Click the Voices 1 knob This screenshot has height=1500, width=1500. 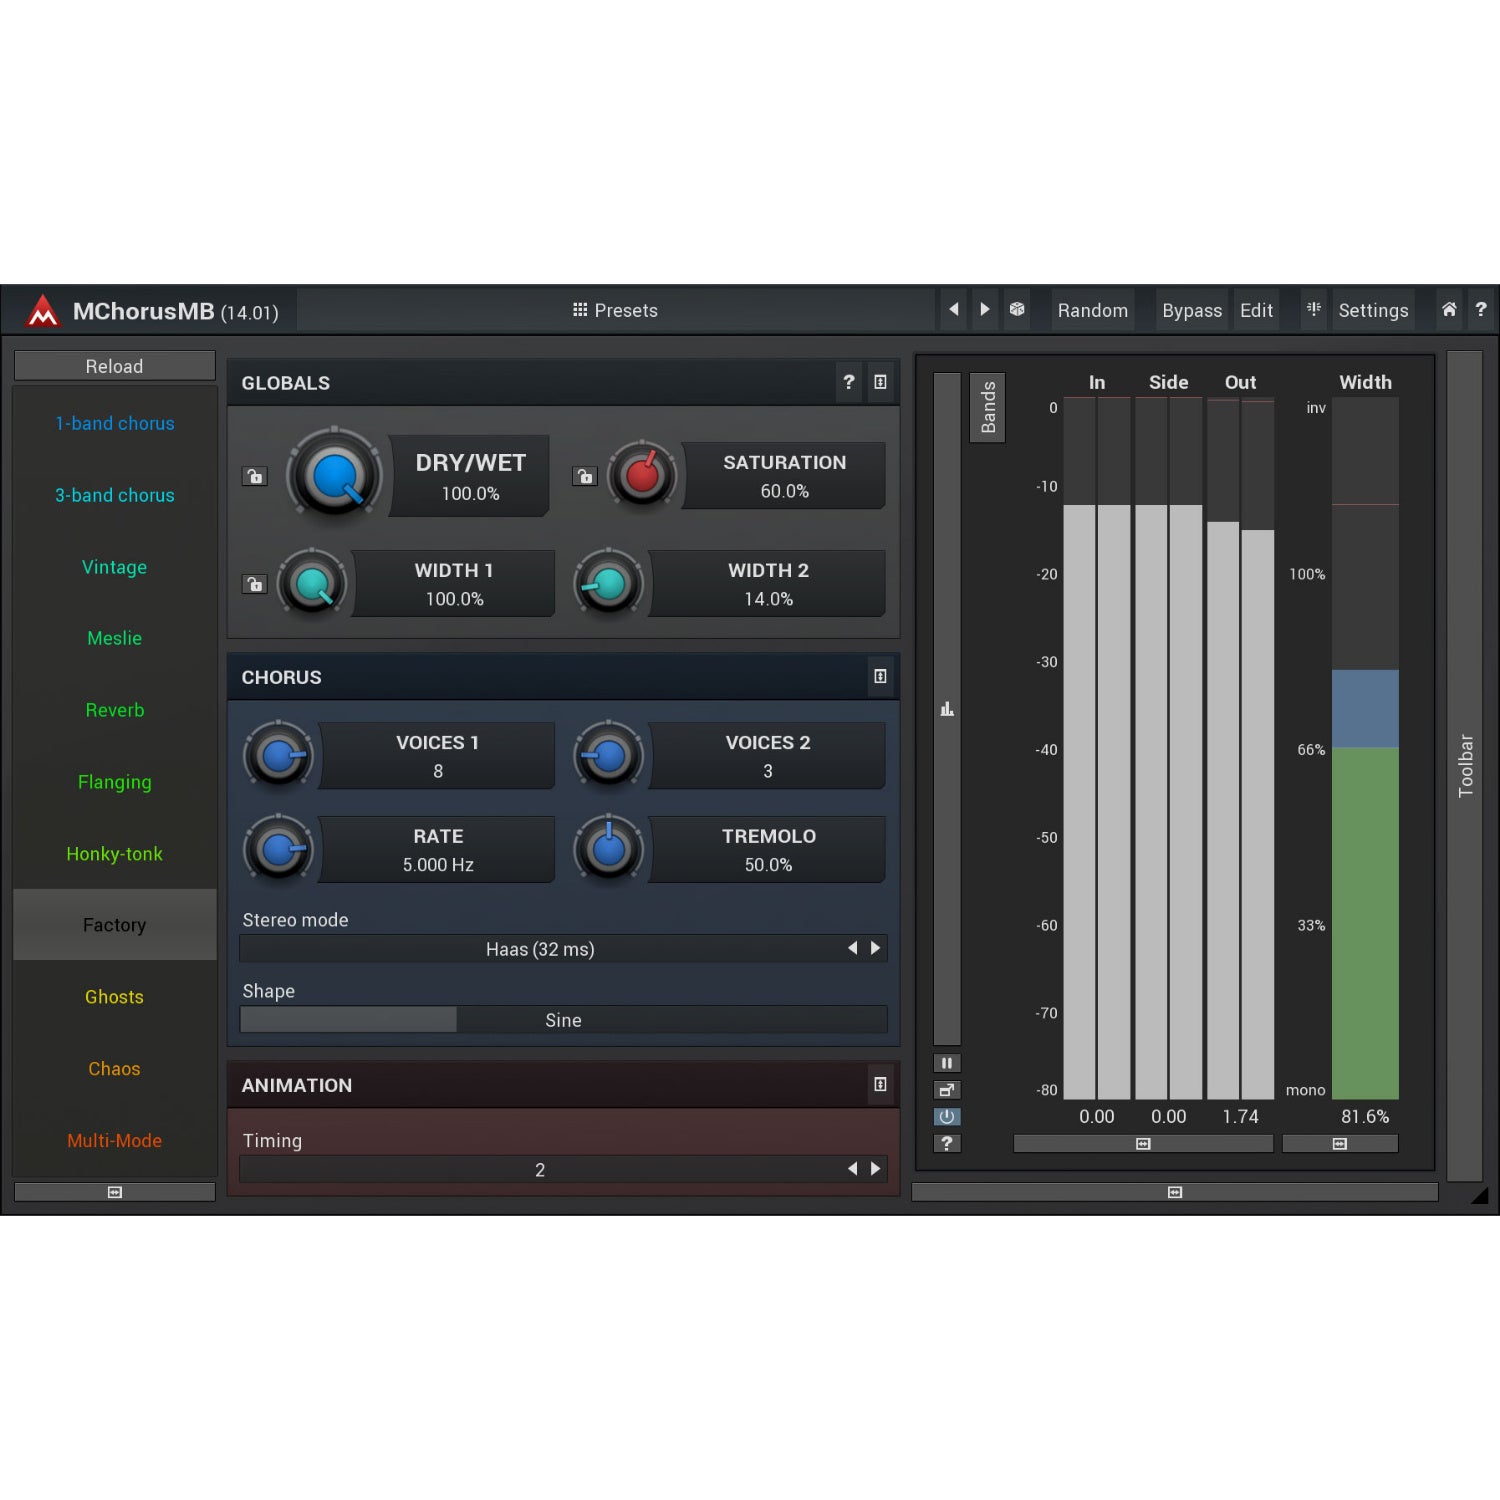point(279,756)
